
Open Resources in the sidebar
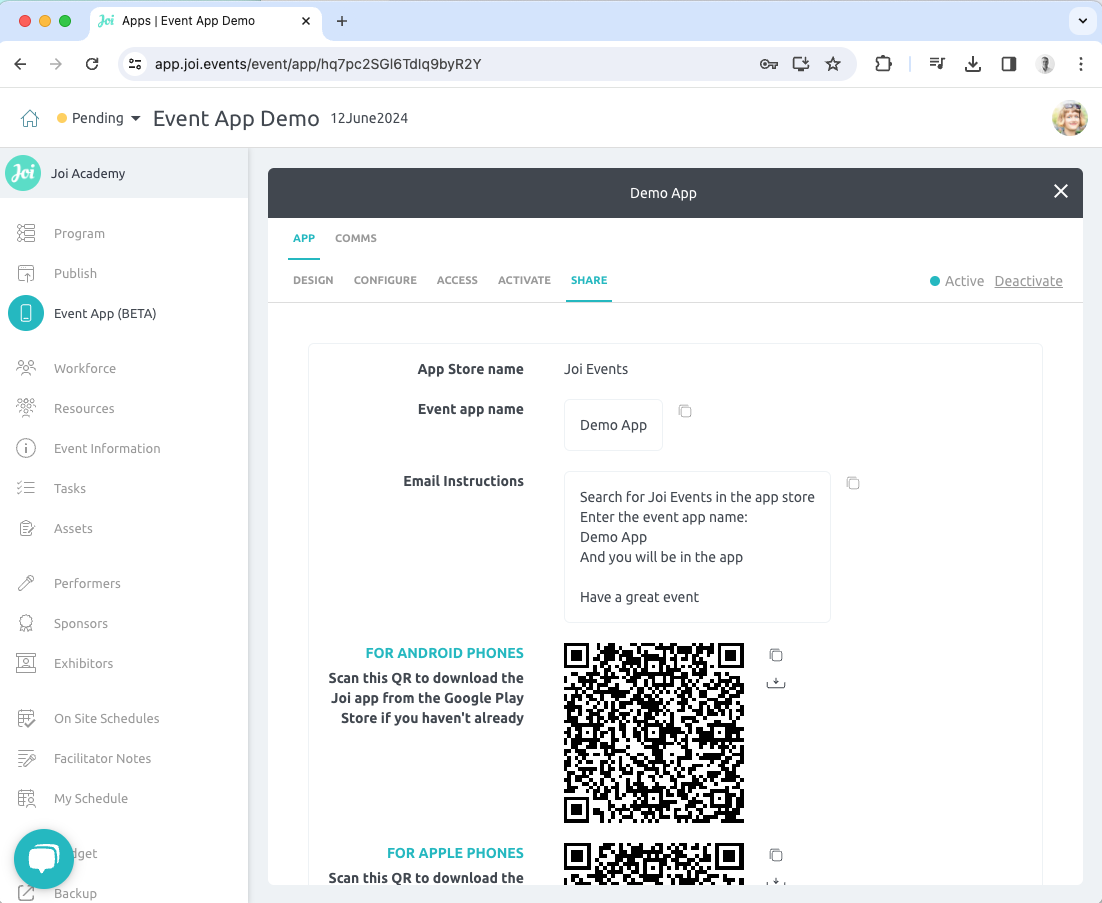[84, 408]
